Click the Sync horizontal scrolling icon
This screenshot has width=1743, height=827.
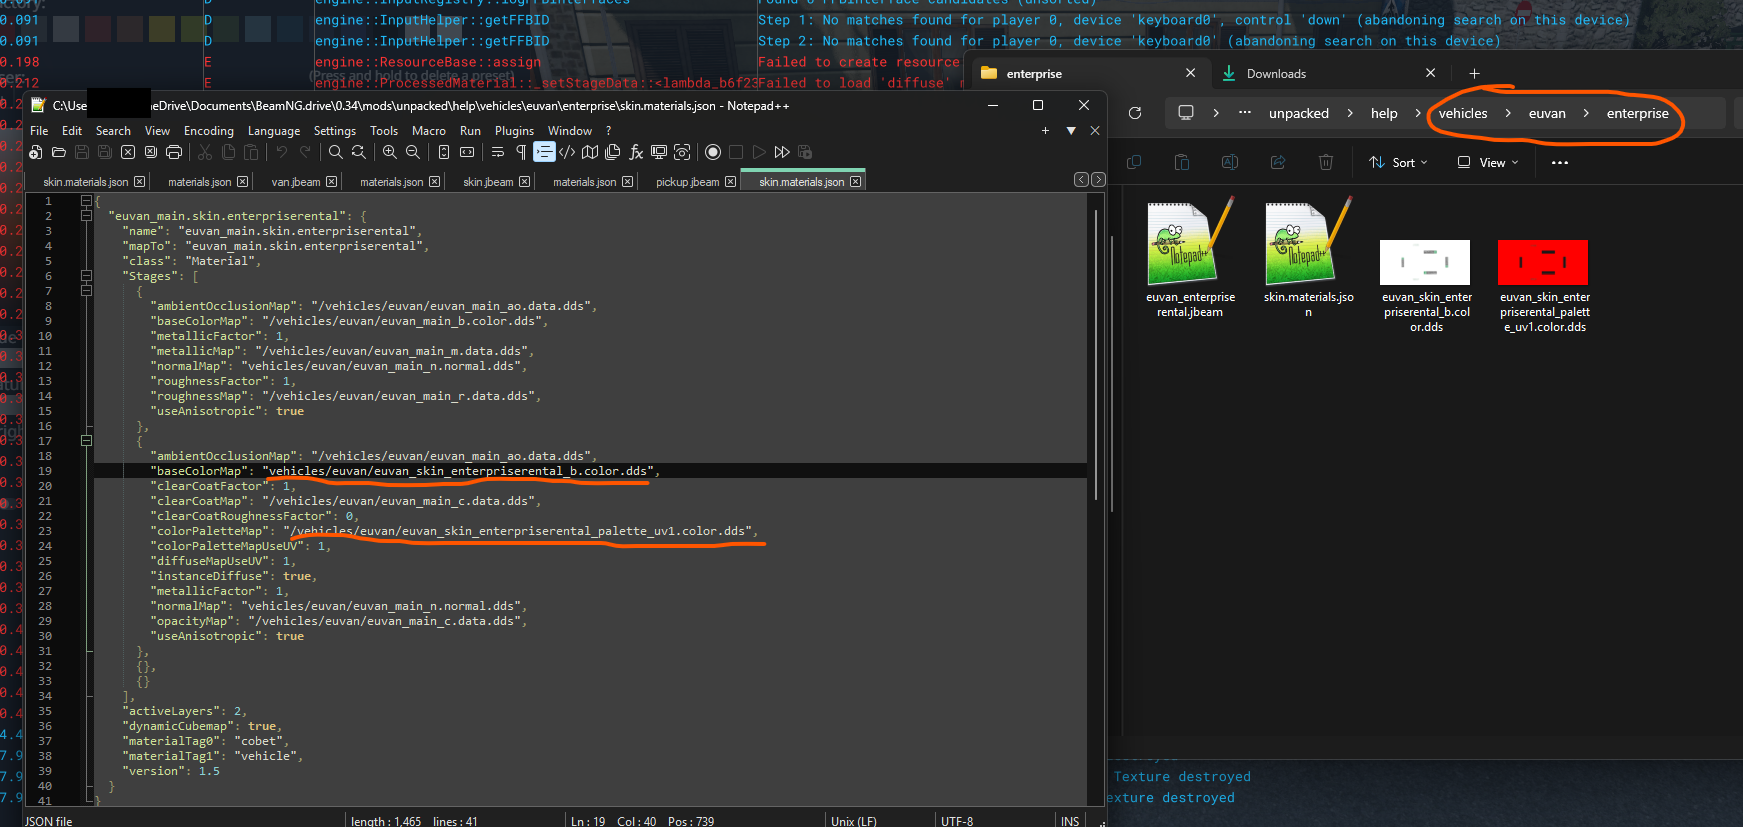tap(467, 152)
